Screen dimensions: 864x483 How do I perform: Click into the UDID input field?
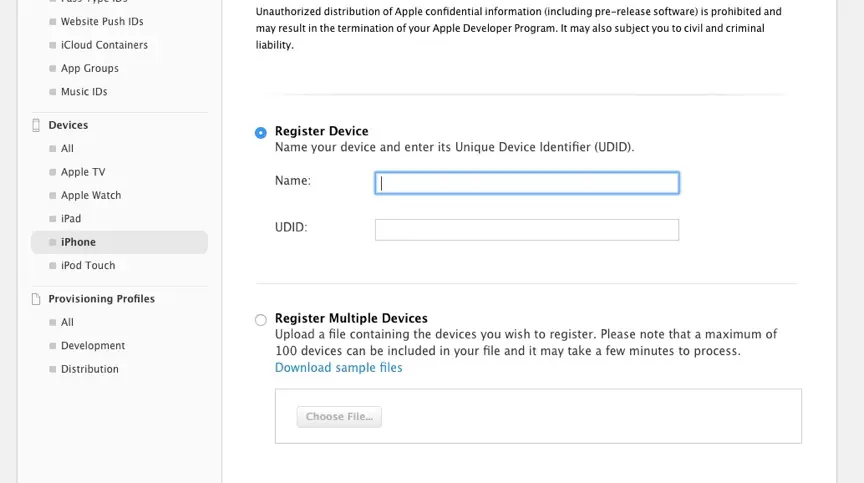[527, 230]
